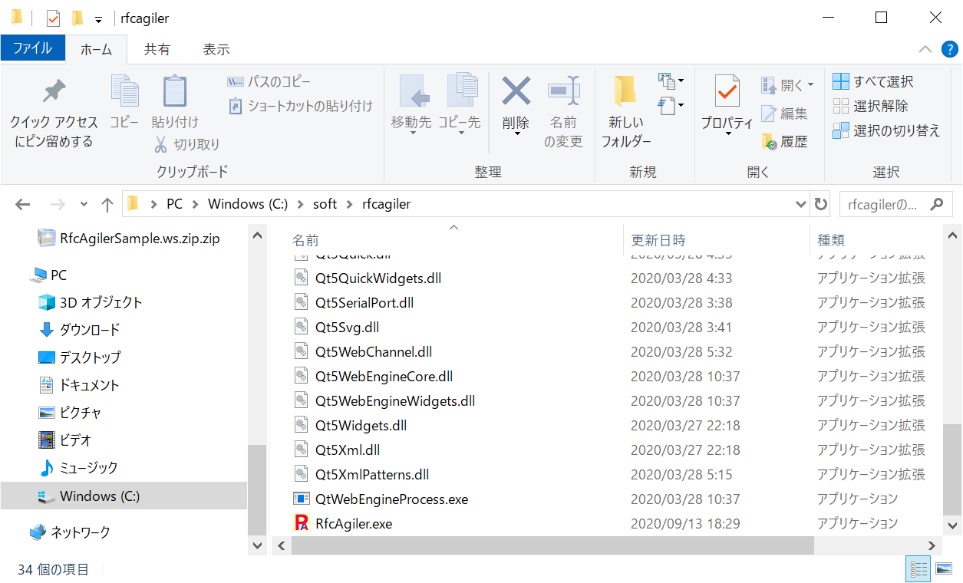963x583 pixels.
Task: Switch to details view layout icon
Action: [919, 569]
